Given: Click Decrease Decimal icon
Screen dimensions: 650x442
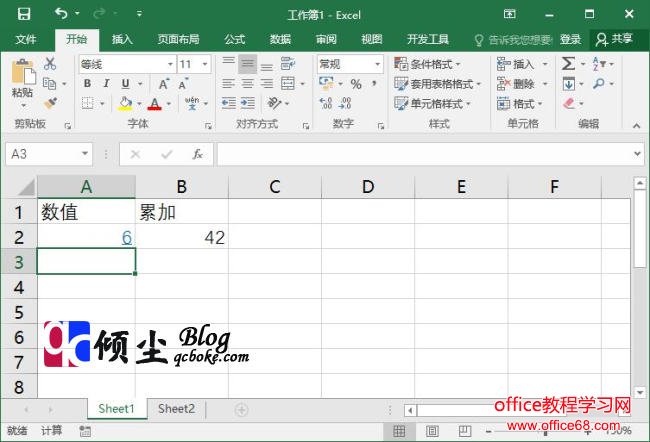Looking at the screenshot, I should [345, 103].
